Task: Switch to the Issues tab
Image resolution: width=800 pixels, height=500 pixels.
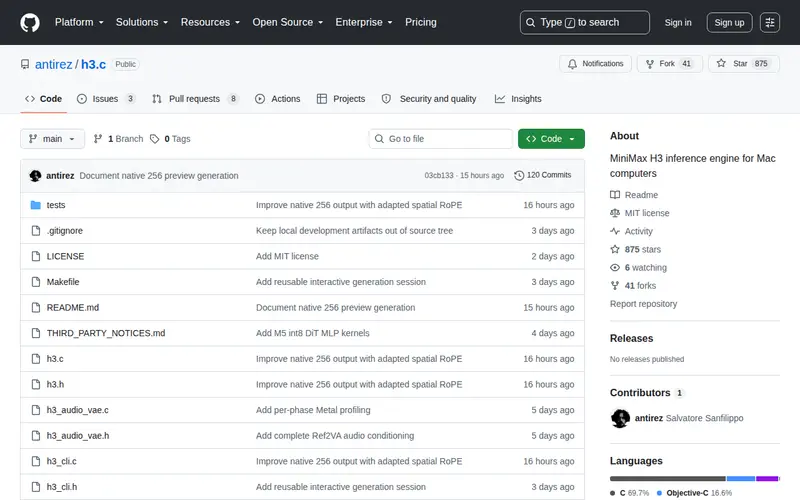Action: pyautogui.click(x=106, y=99)
